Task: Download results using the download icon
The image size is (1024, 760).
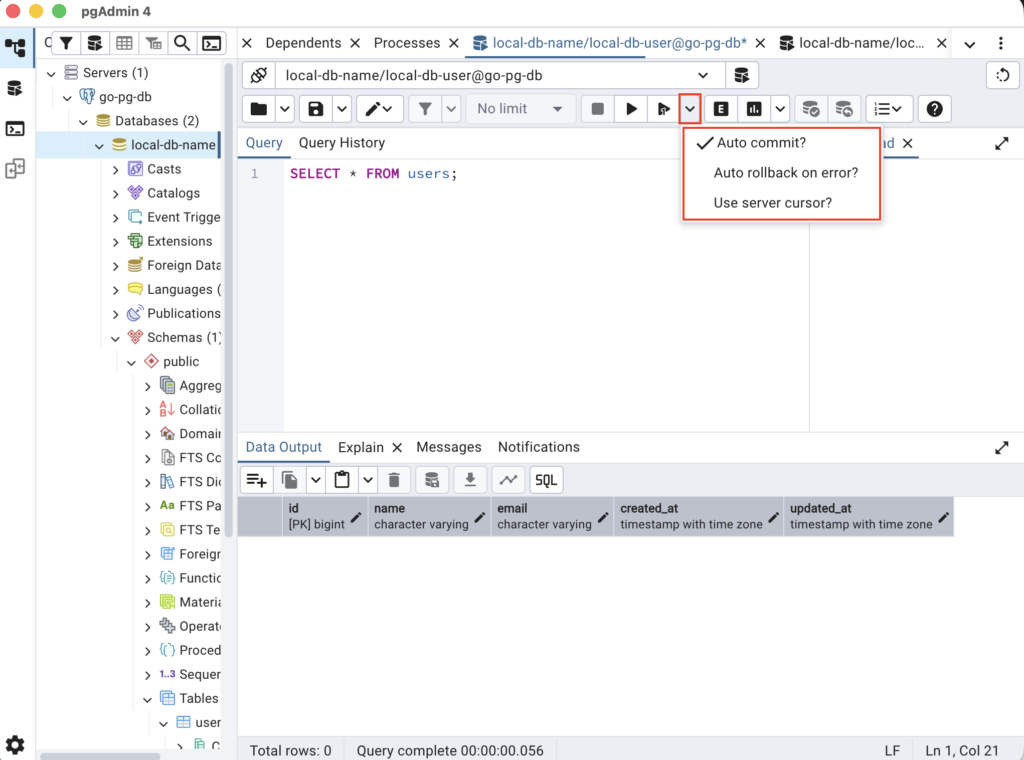Action: (469, 480)
